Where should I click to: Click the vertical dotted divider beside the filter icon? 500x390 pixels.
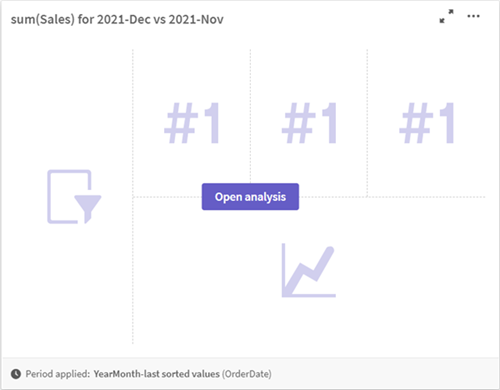[133, 197]
